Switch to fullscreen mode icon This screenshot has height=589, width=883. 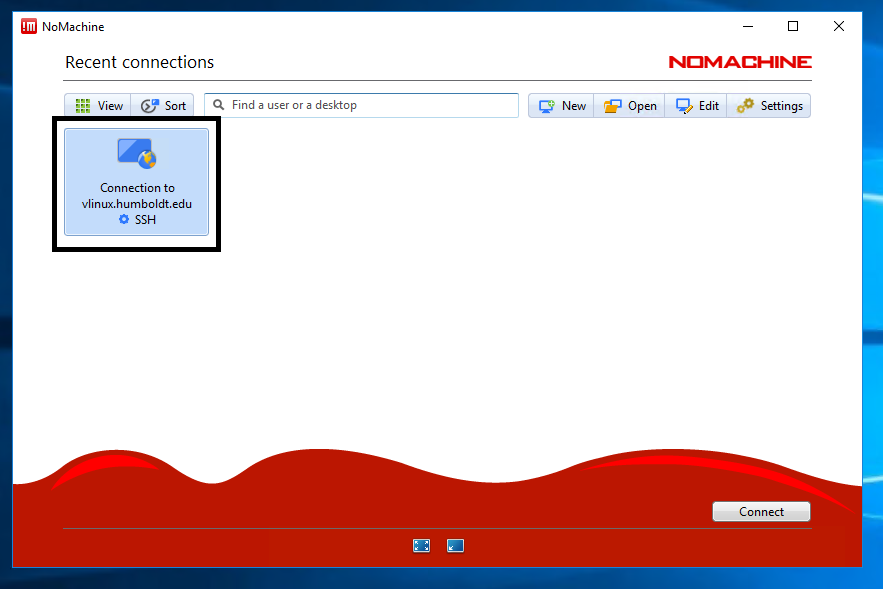pos(421,546)
